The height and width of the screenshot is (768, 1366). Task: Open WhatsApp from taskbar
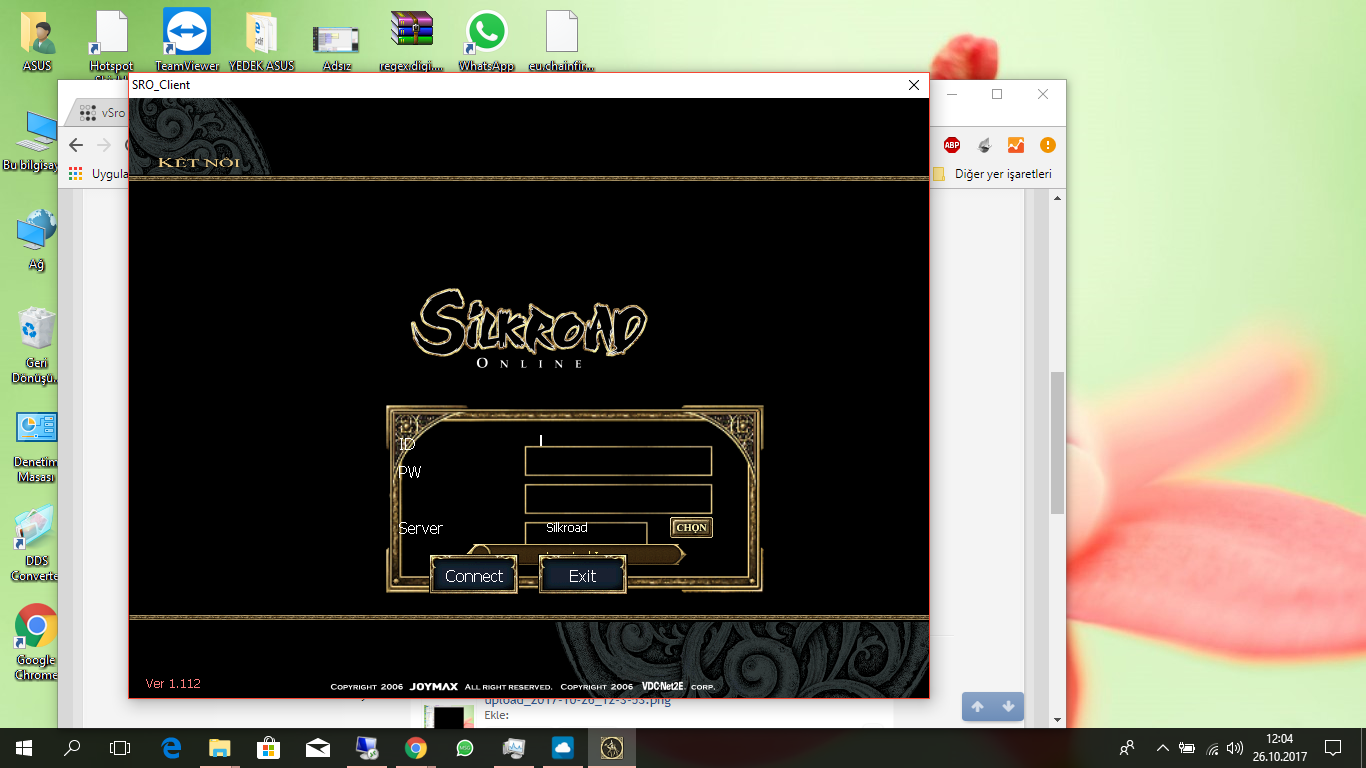pos(465,747)
